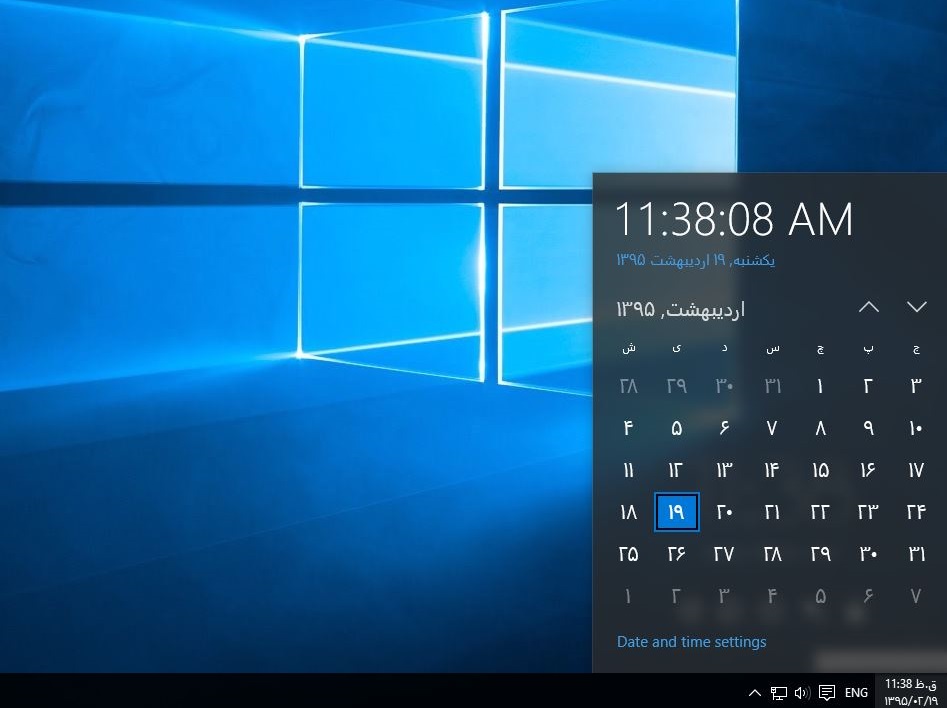Viewport: 947px width, 708px height.
Task: Show hidden system tray icons chevron
Action: coord(755,692)
